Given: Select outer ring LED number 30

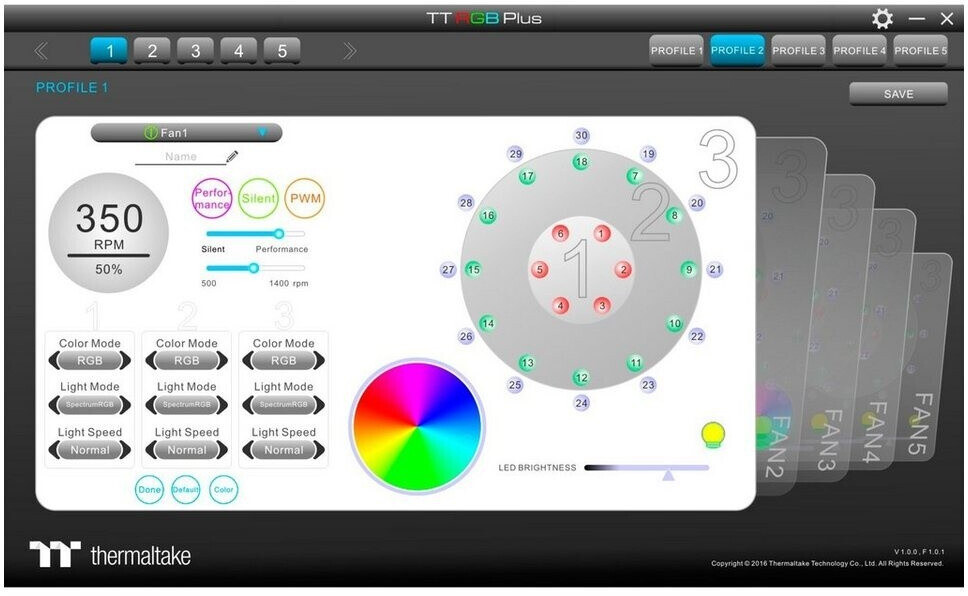Looking at the screenshot, I should pyautogui.click(x=581, y=136).
